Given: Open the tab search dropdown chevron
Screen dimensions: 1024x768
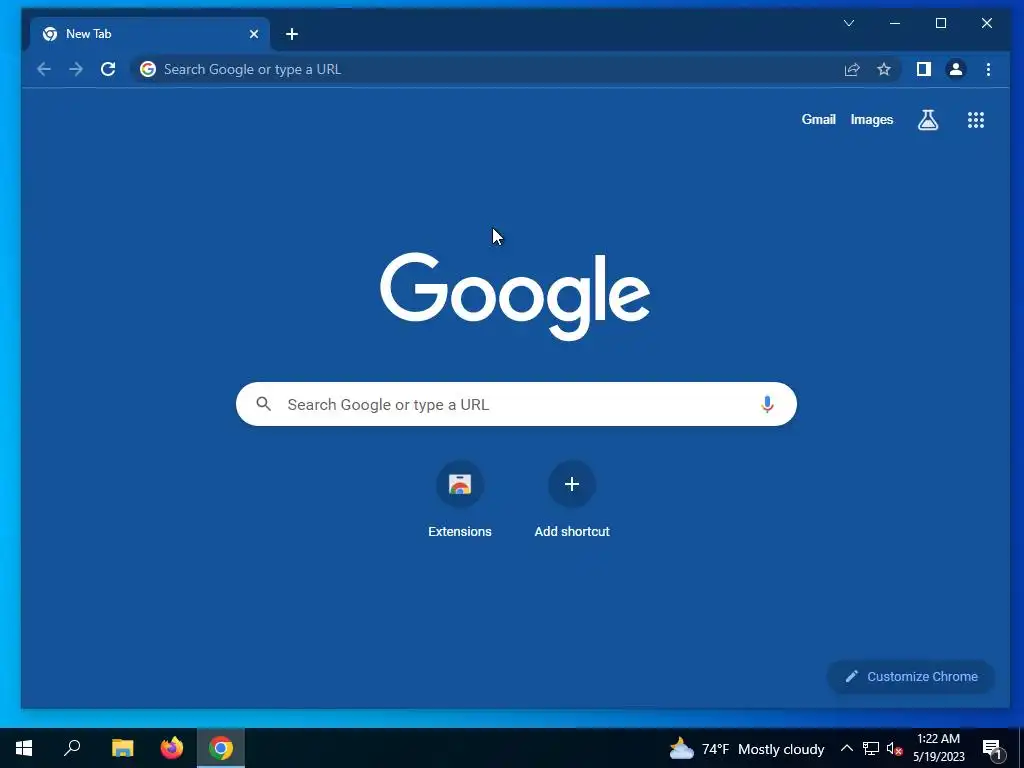Looking at the screenshot, I should [849, 24].
